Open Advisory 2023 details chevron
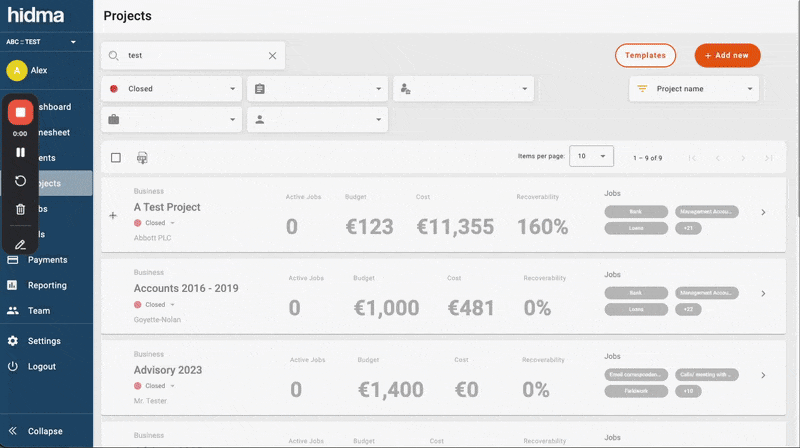Image resolution: width=800 pixels, height=448 pixels. coord(763,375)
